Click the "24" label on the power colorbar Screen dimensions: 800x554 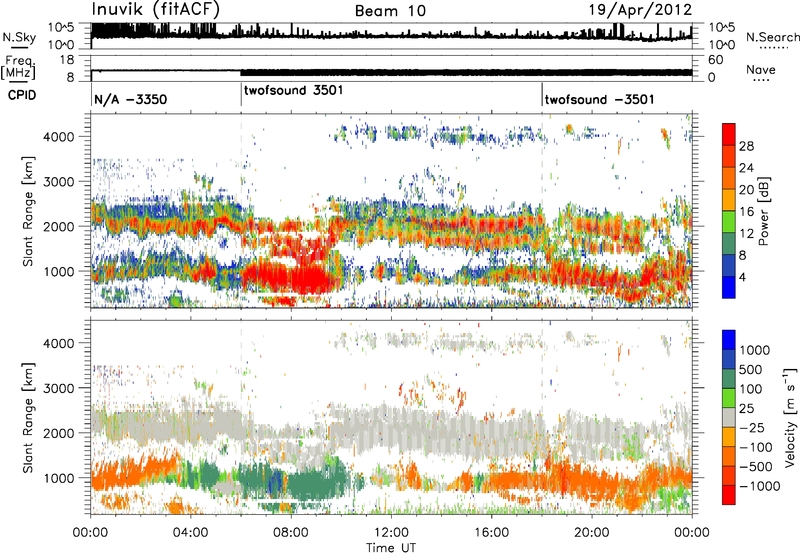pos(746,168)
